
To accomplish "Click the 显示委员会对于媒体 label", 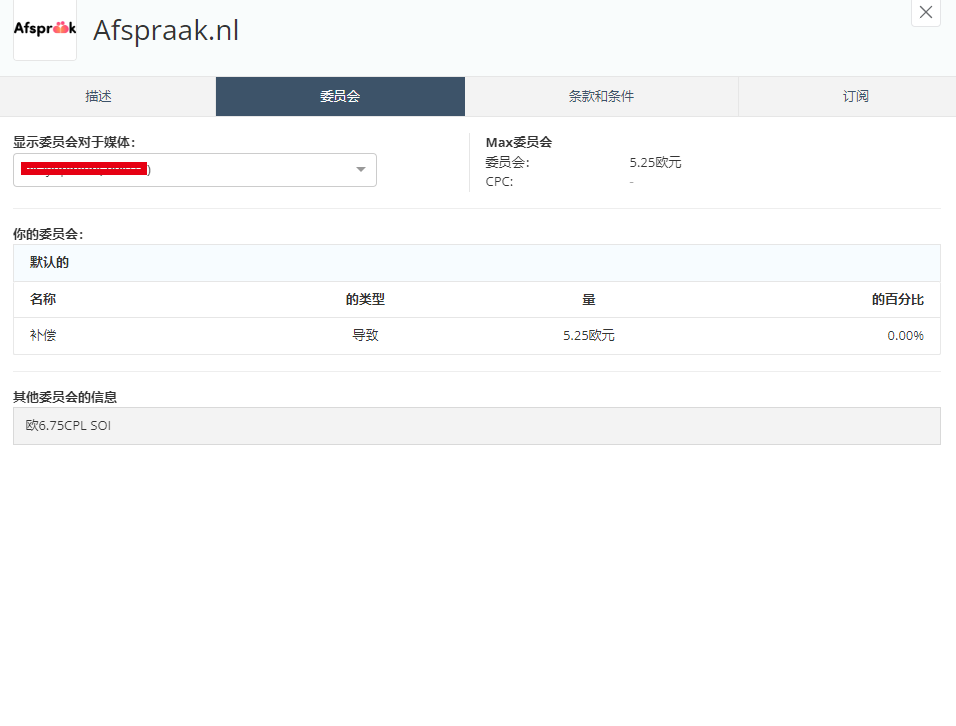I will 74,142.
